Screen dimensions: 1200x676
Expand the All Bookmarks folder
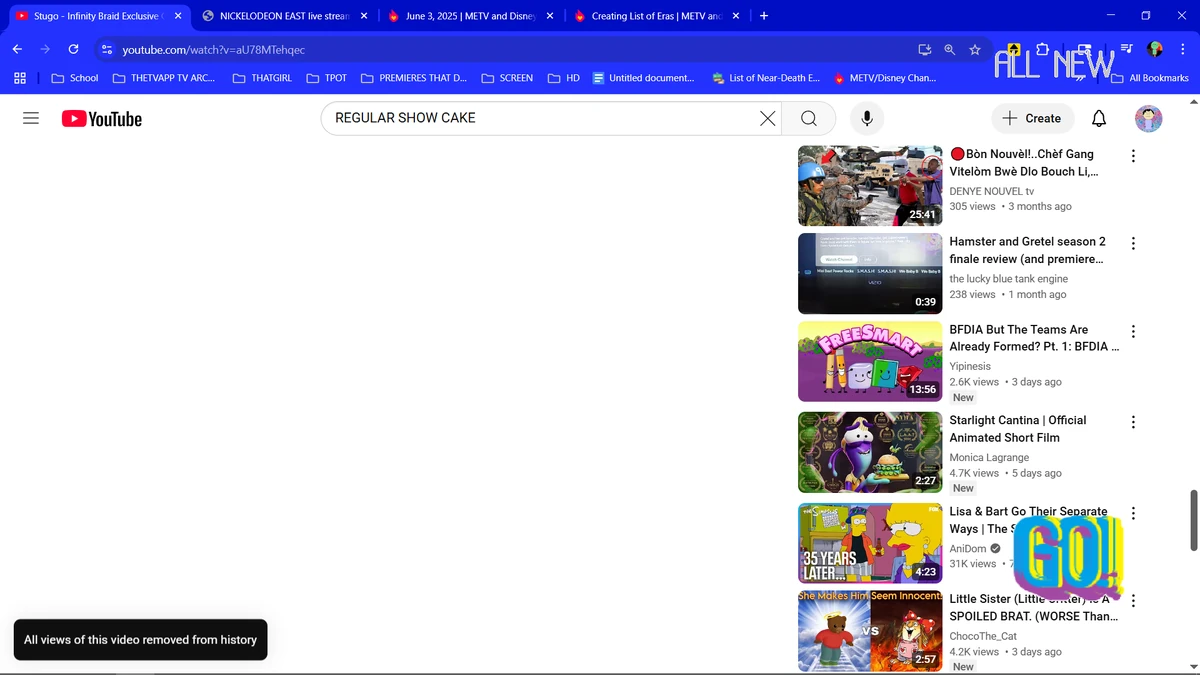pos(1150,77)
